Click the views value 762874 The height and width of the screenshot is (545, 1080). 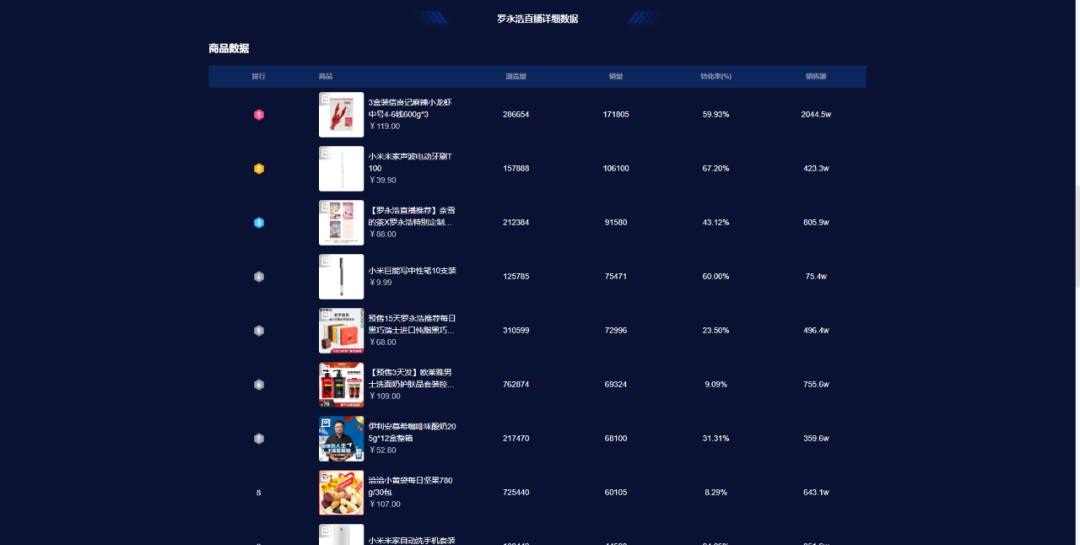coord(516,384)
